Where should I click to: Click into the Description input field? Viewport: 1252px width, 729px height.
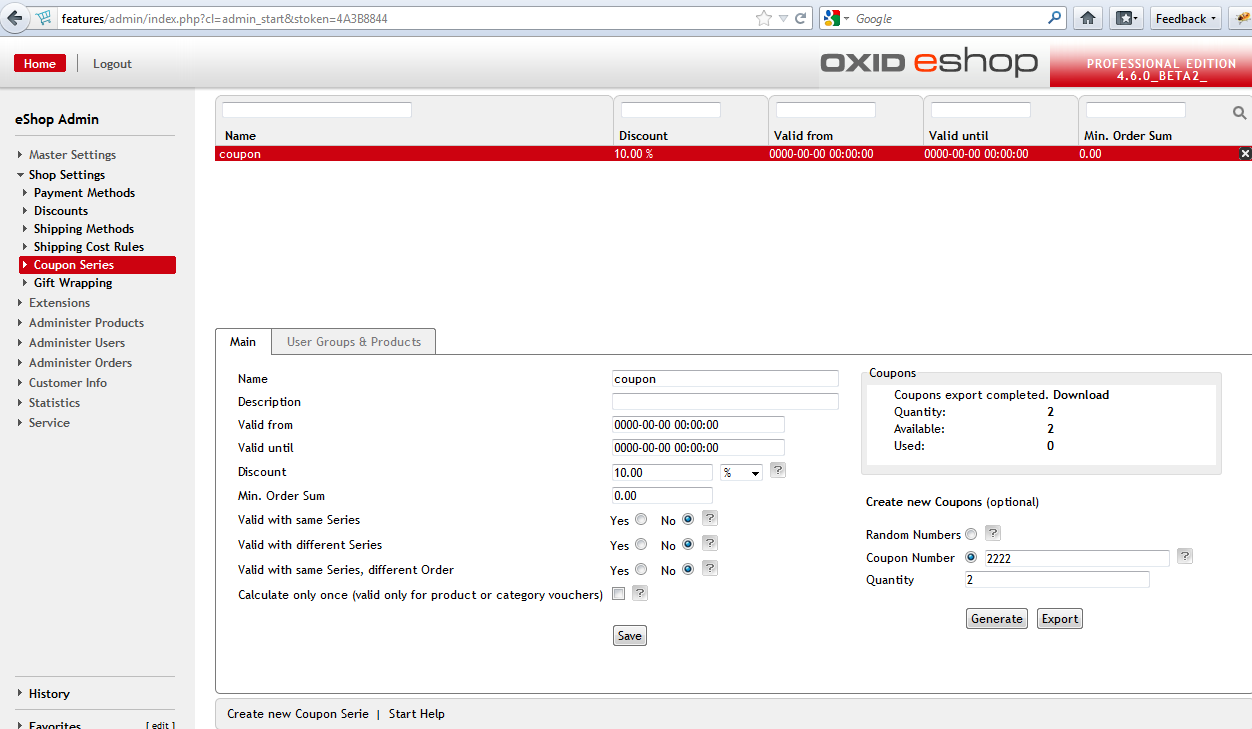click(x=725, y=402)
